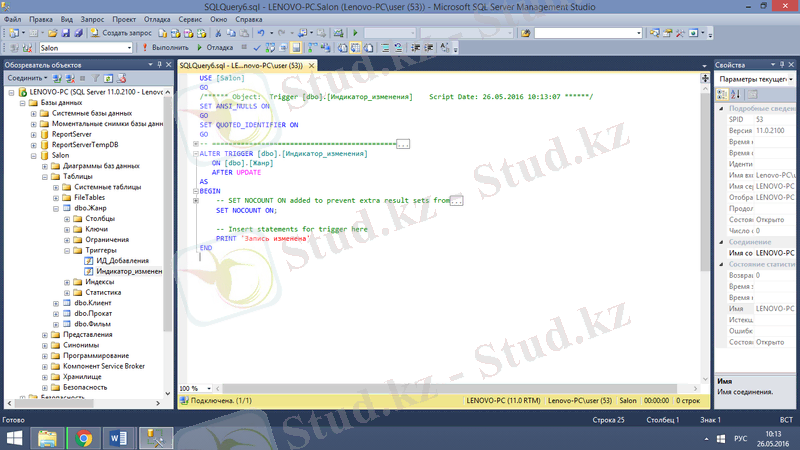Click the Open File folder toolbar icon
The image size is (800, 450).
coord(53,33)
